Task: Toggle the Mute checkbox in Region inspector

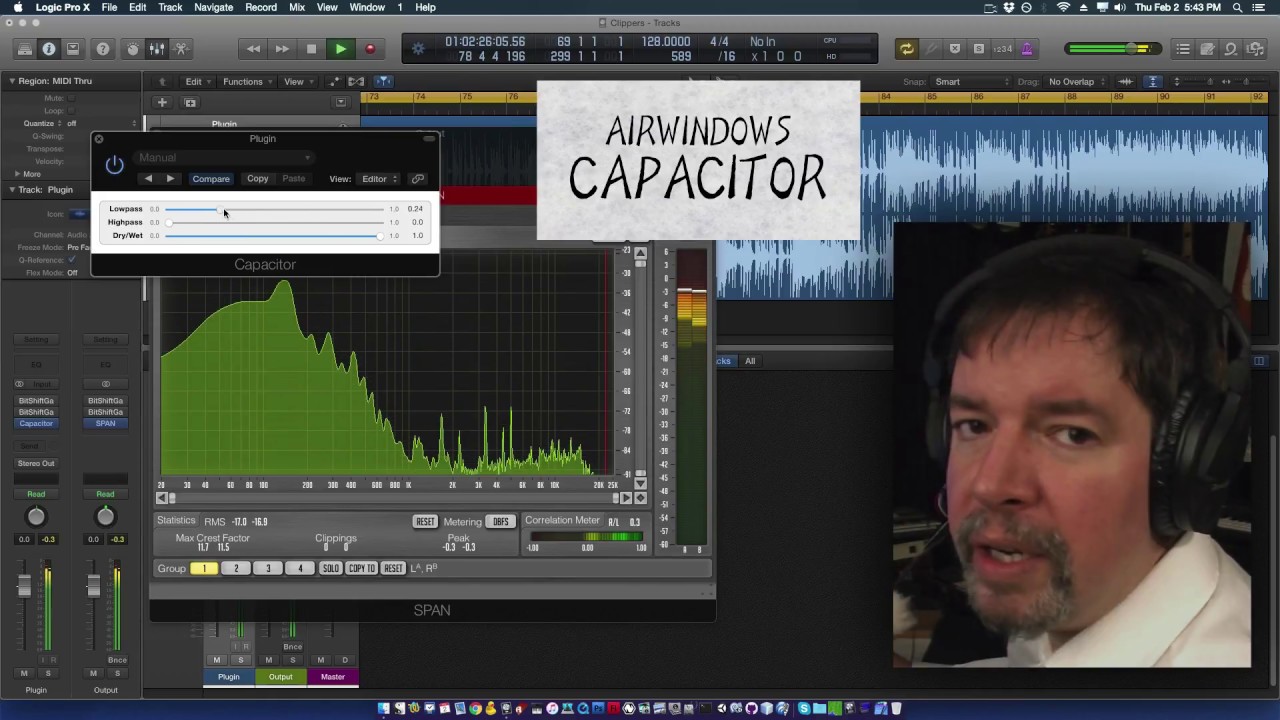Action: 72,98
